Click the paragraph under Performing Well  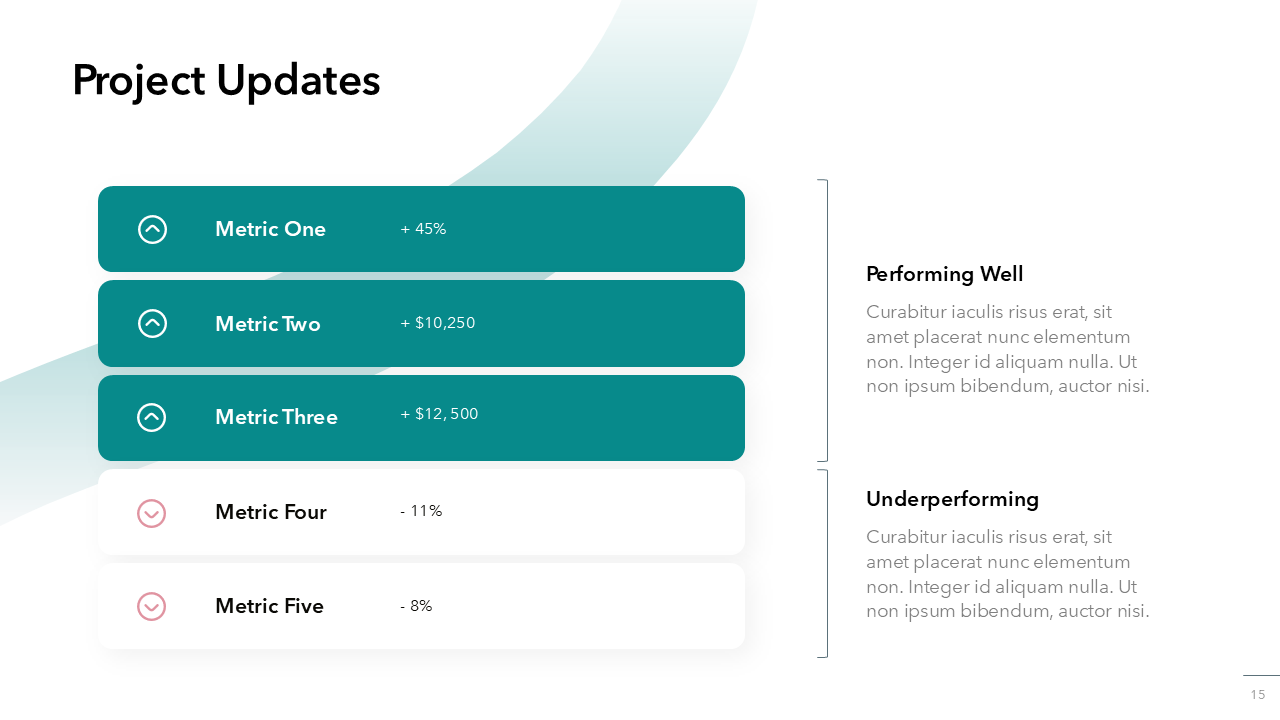pos(1007,349)
